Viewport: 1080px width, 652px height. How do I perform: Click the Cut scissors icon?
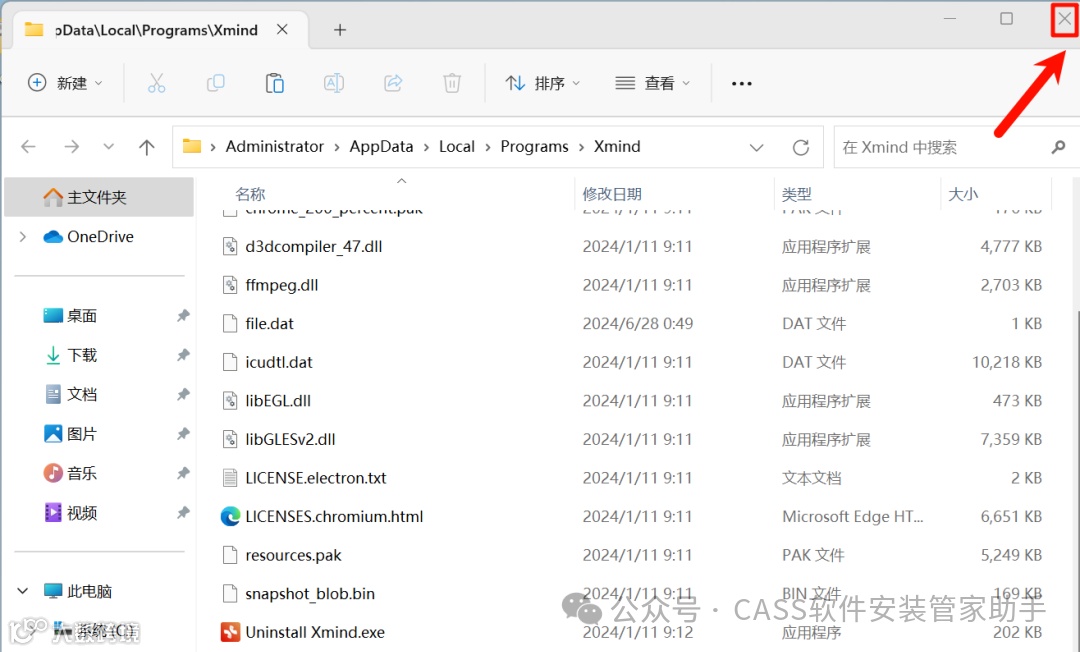tap(156, 83)
